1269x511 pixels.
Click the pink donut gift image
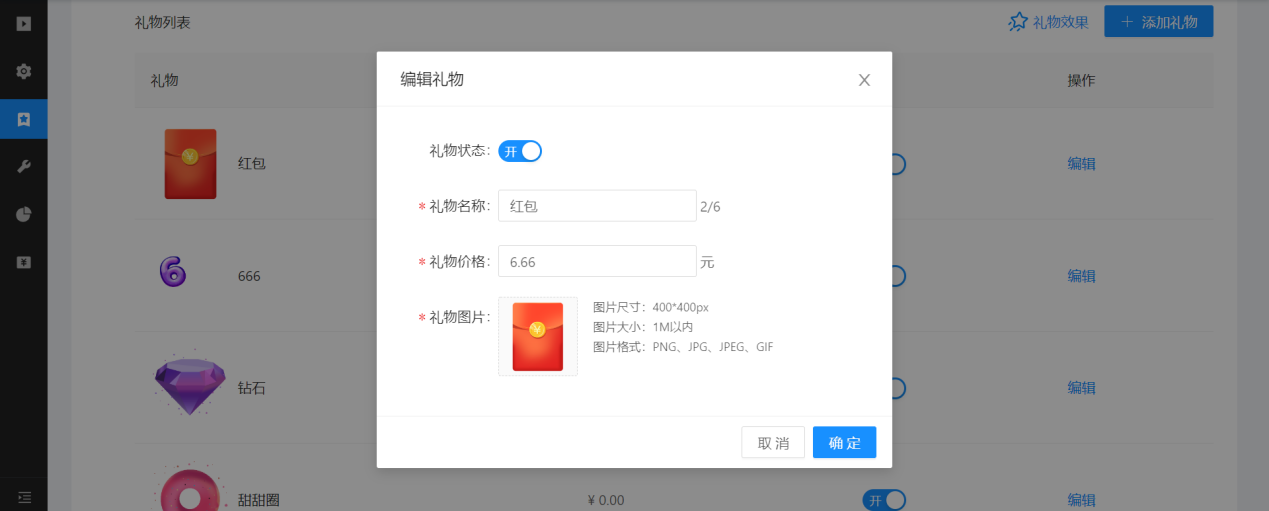coord(190,489)
